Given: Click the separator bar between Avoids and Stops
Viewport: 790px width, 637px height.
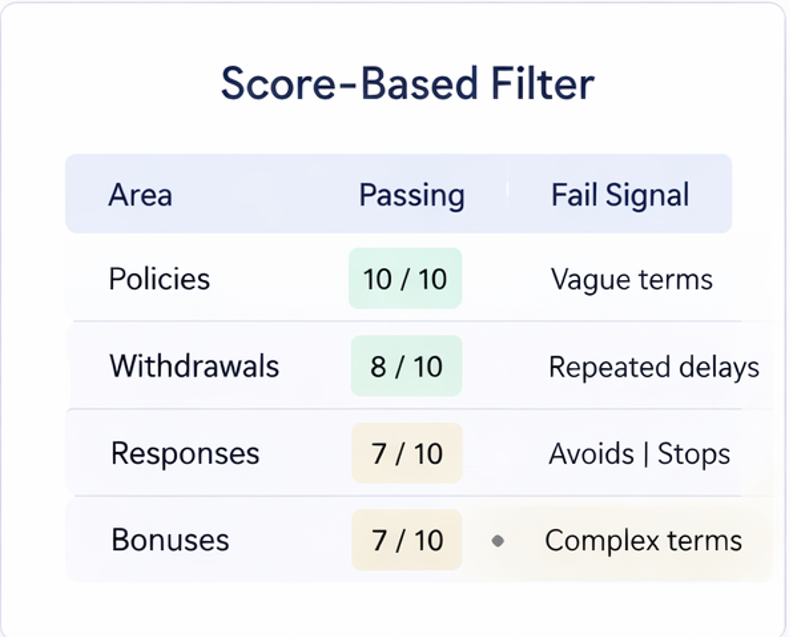Looking at the screenshot, I should point(646,454).
